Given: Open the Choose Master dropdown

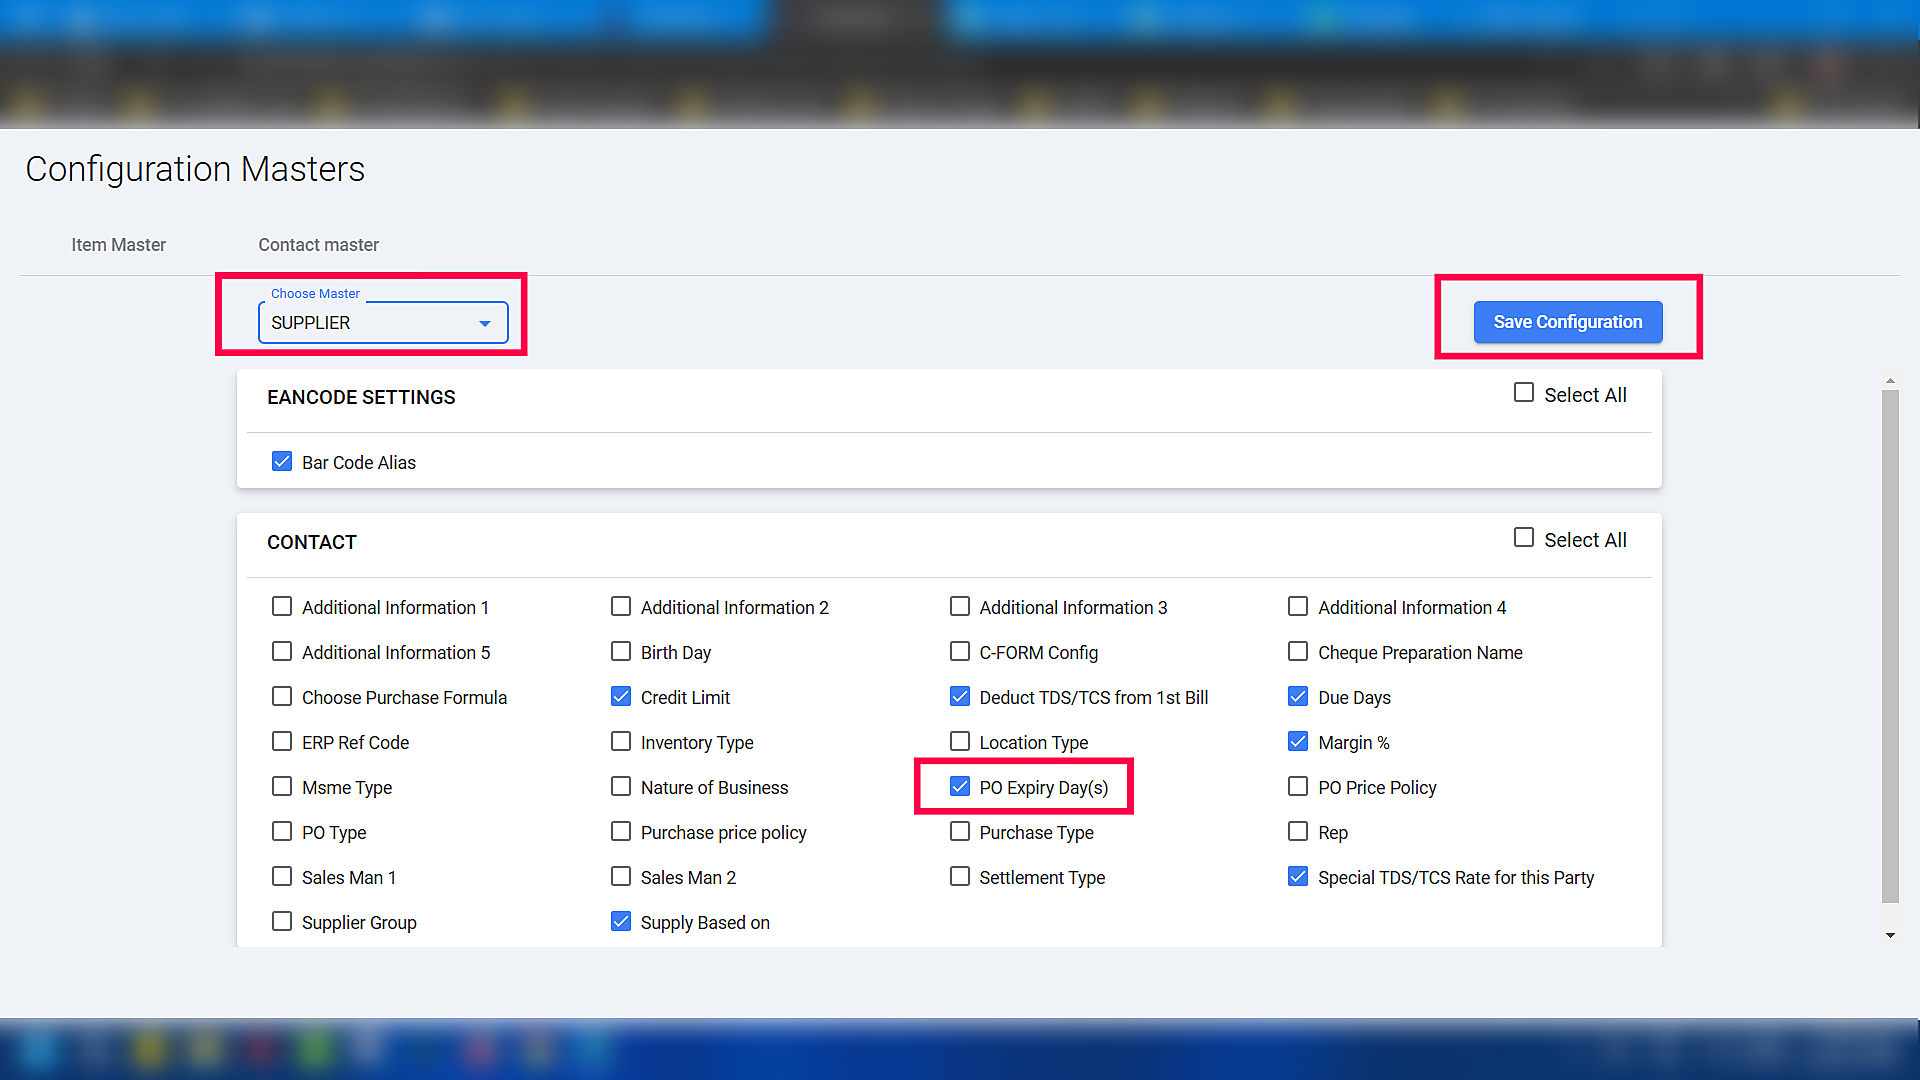Looking at the screenshot, I should [x=383, y=323].
